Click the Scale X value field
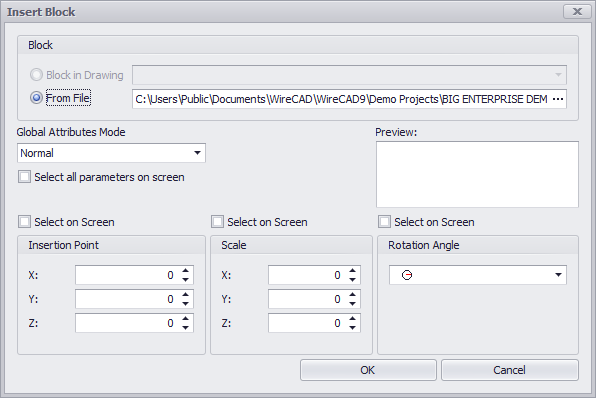 pyautogui.click(x=307, y=275)
